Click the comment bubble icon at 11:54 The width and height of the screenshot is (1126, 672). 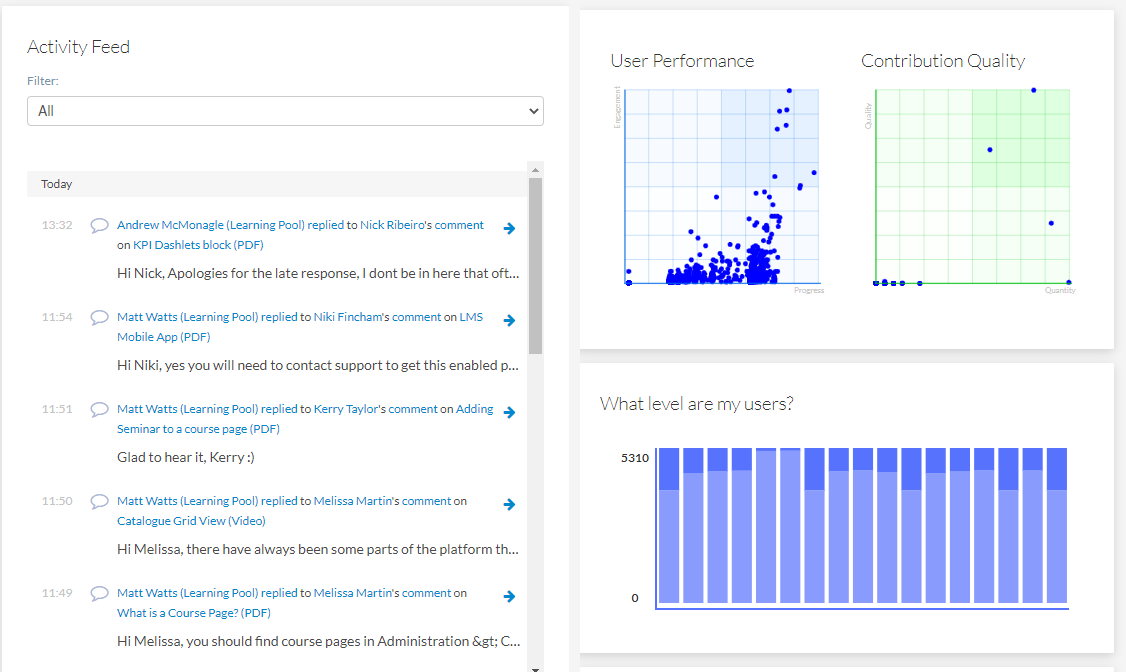[100, 318]
